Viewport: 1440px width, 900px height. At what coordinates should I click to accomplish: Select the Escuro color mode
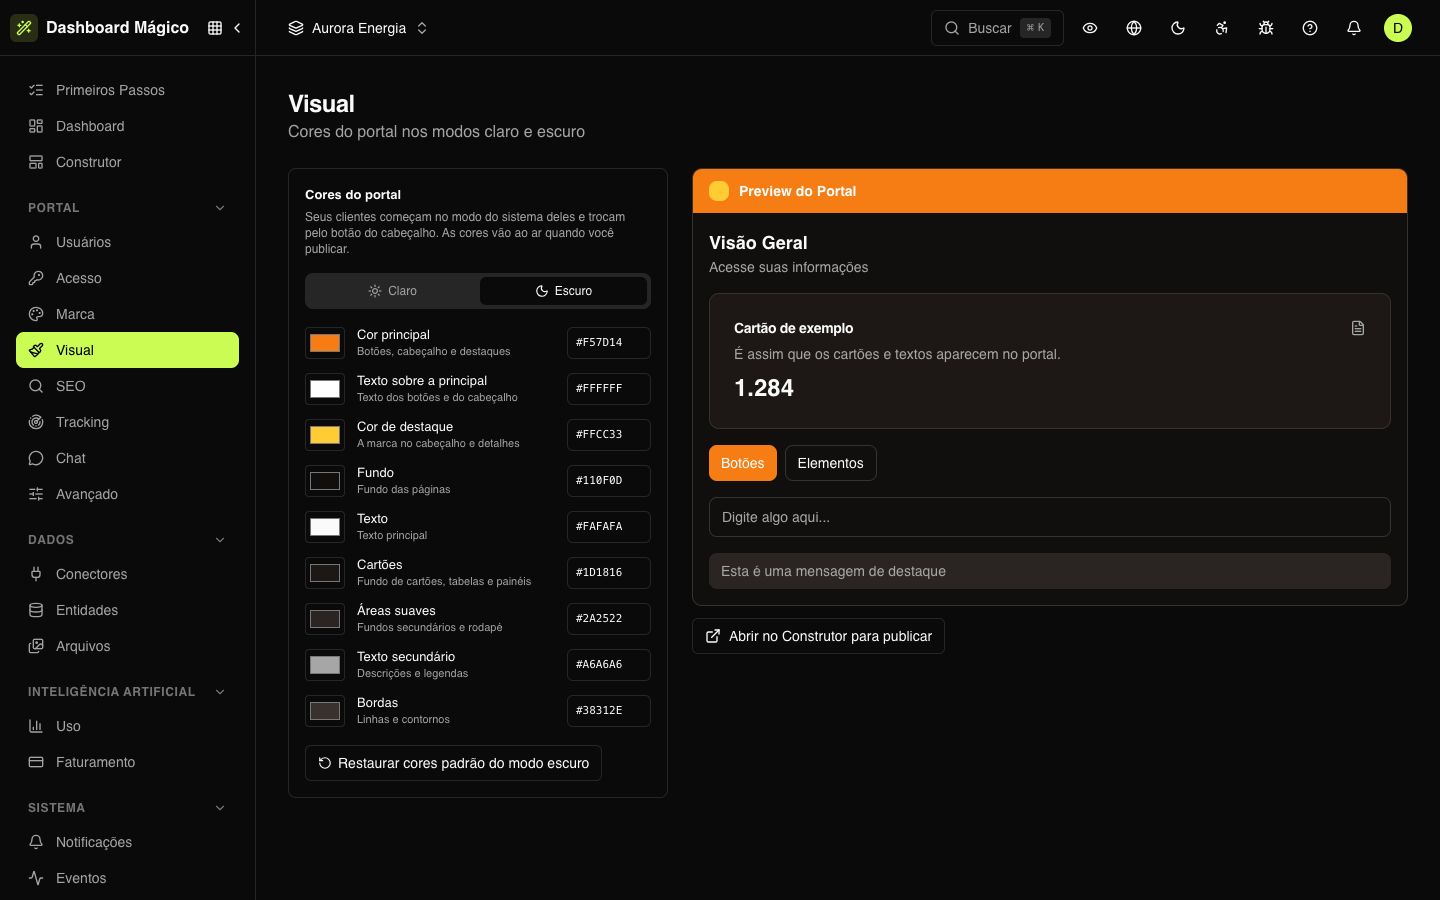coord(563,291)
